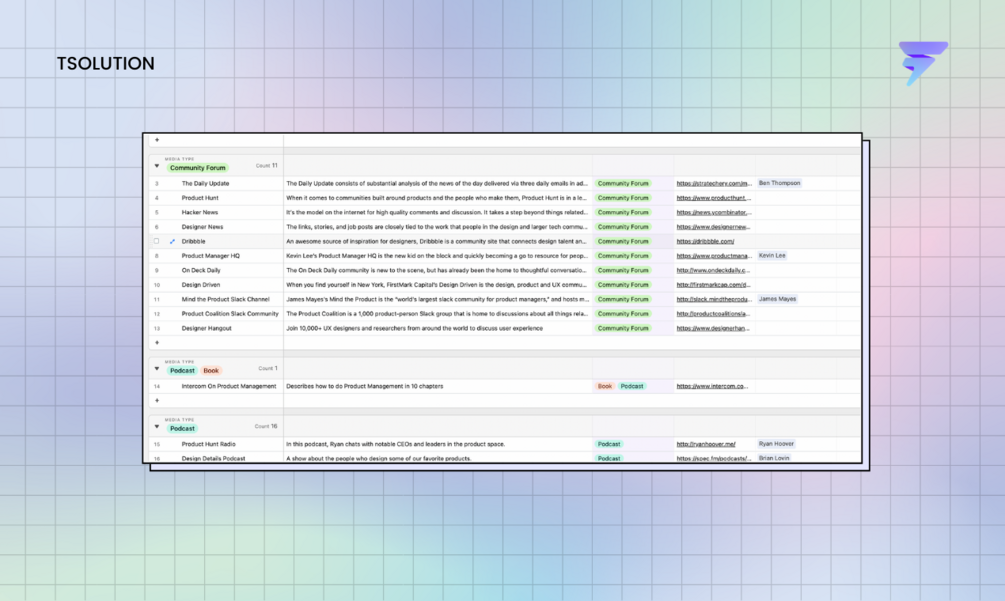
Task: Collapse the Podcast Book group
Action: click(x=156, y=368)
